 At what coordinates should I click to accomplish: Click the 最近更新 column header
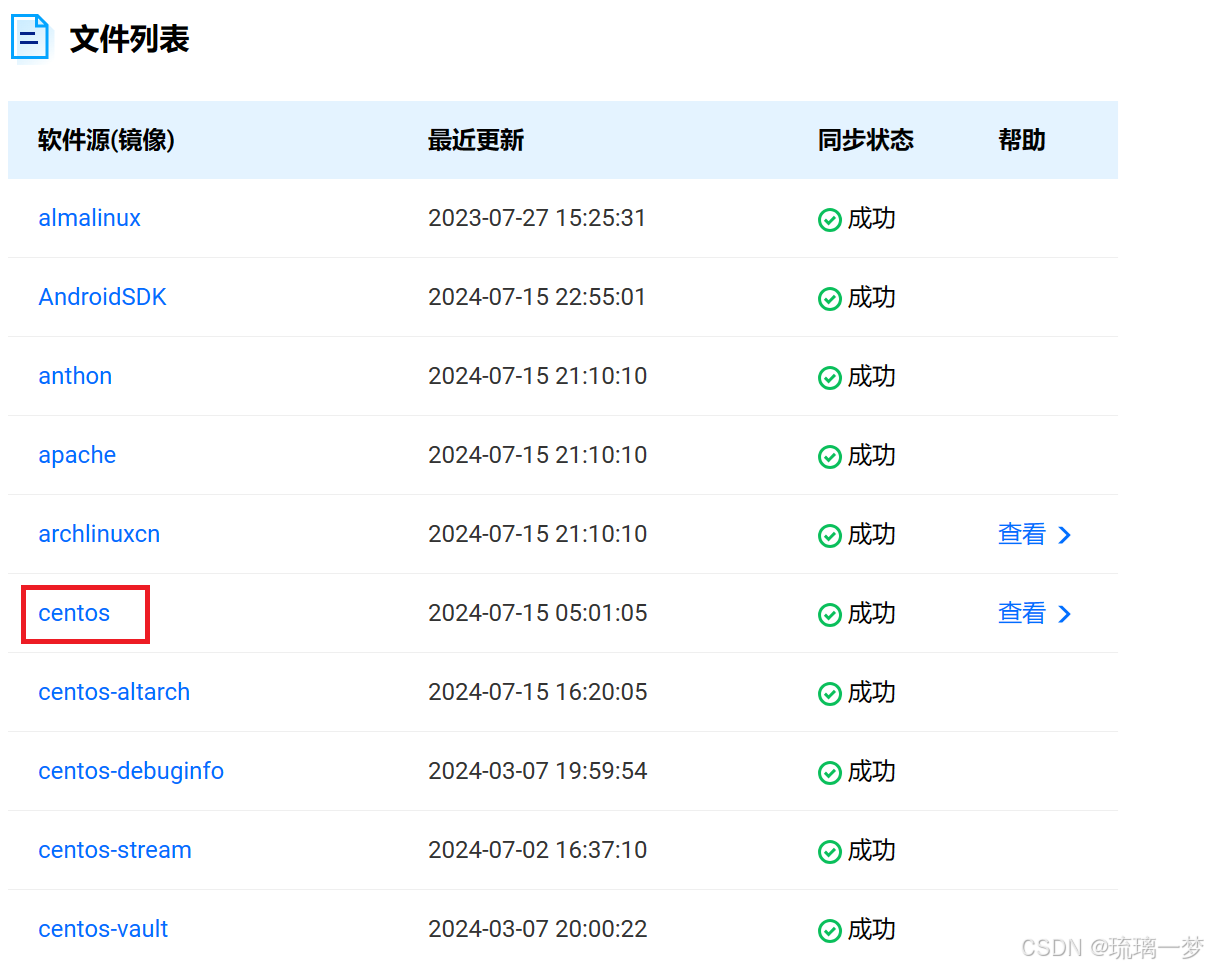tap(476, 140)
